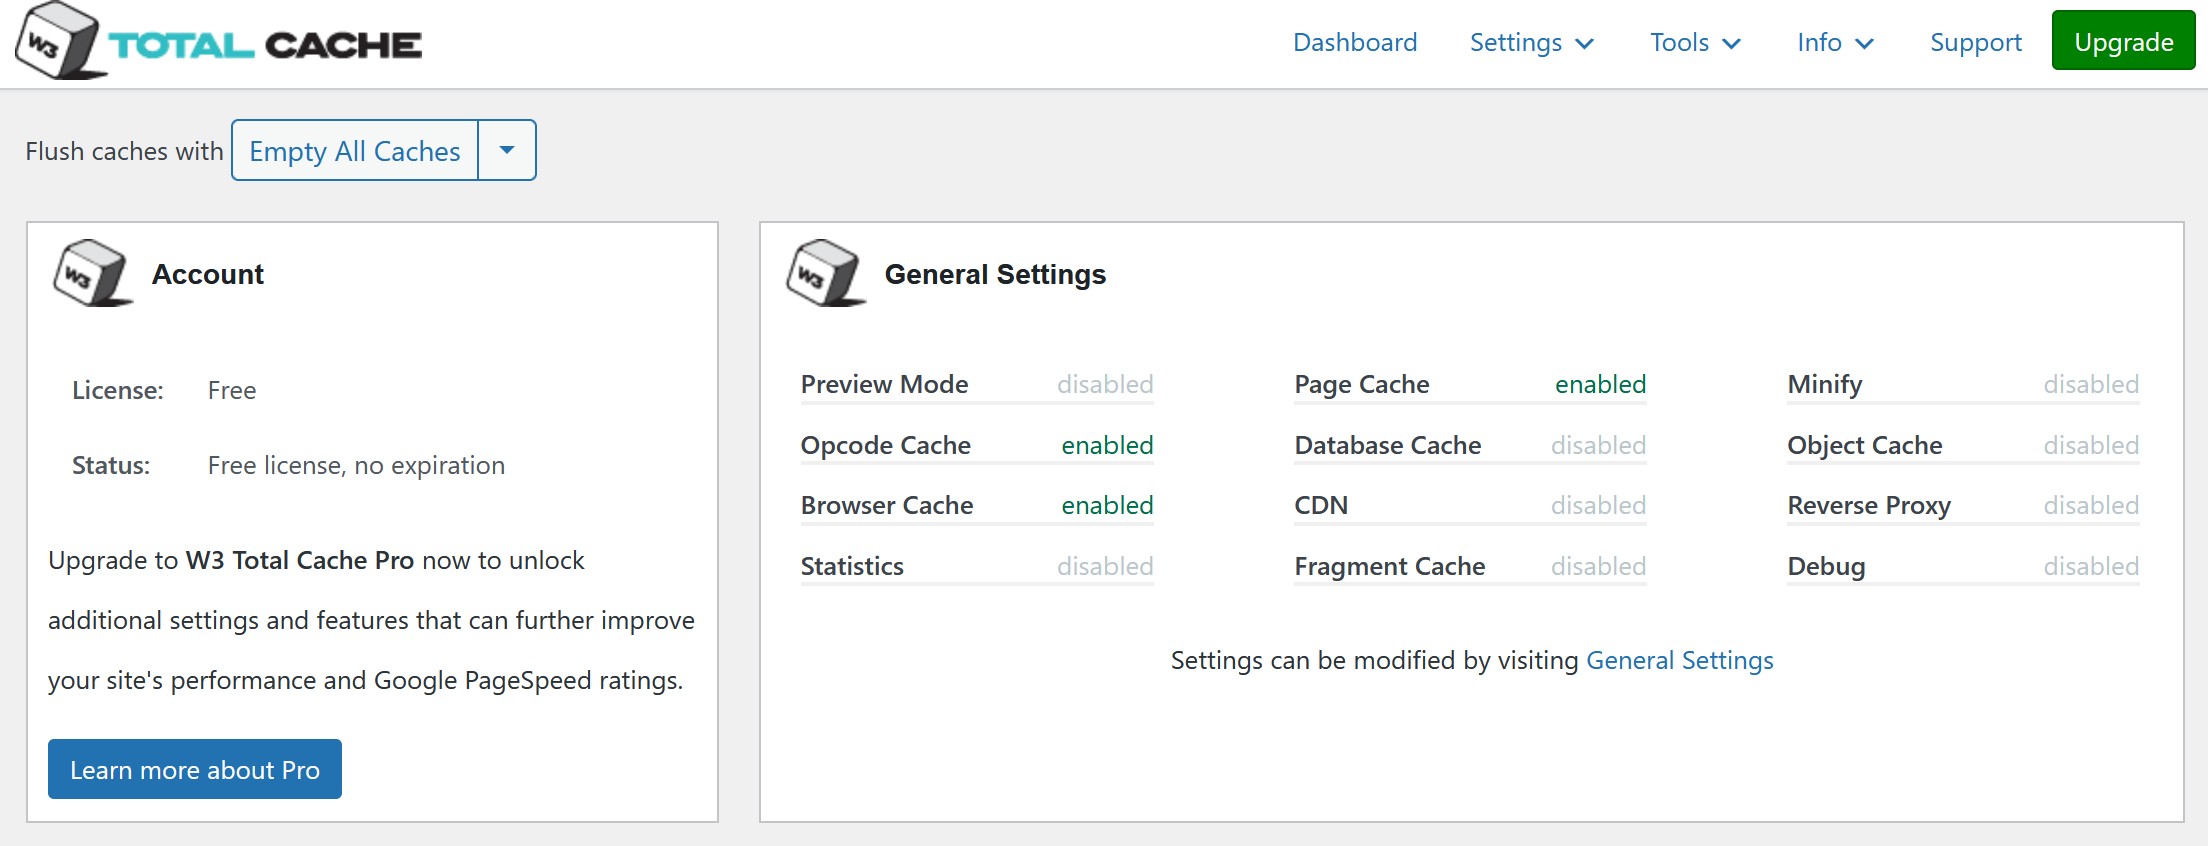
Task: Click the W3 Total Cache logo
Action: (x=218, y=42)
